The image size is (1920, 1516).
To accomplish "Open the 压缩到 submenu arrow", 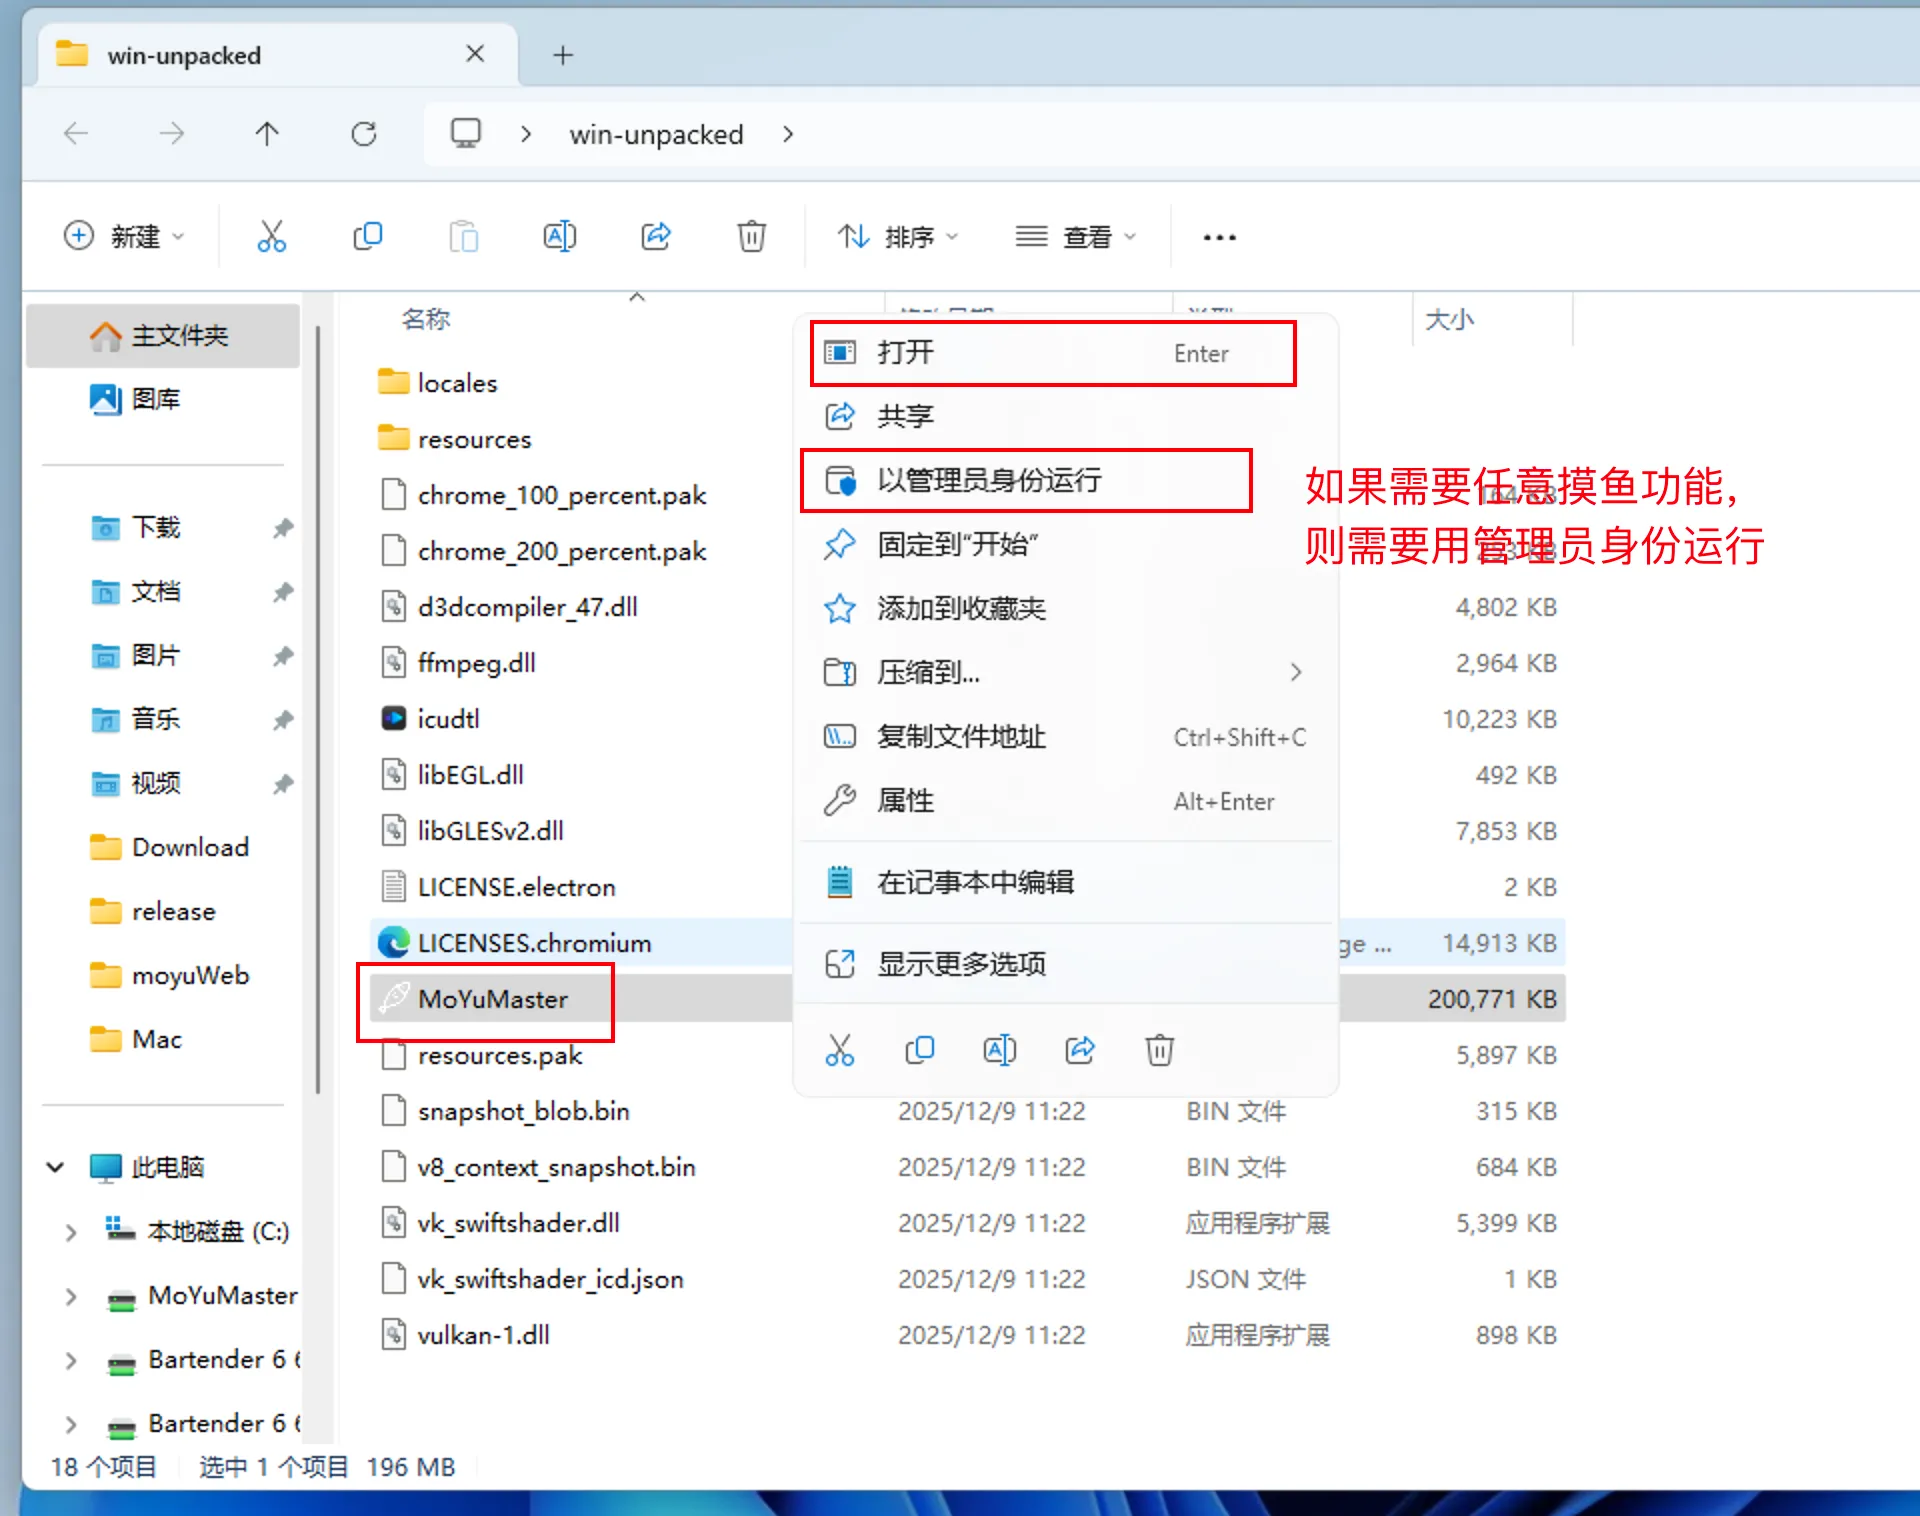I will pyautogui.click(x=1296, y=672).
